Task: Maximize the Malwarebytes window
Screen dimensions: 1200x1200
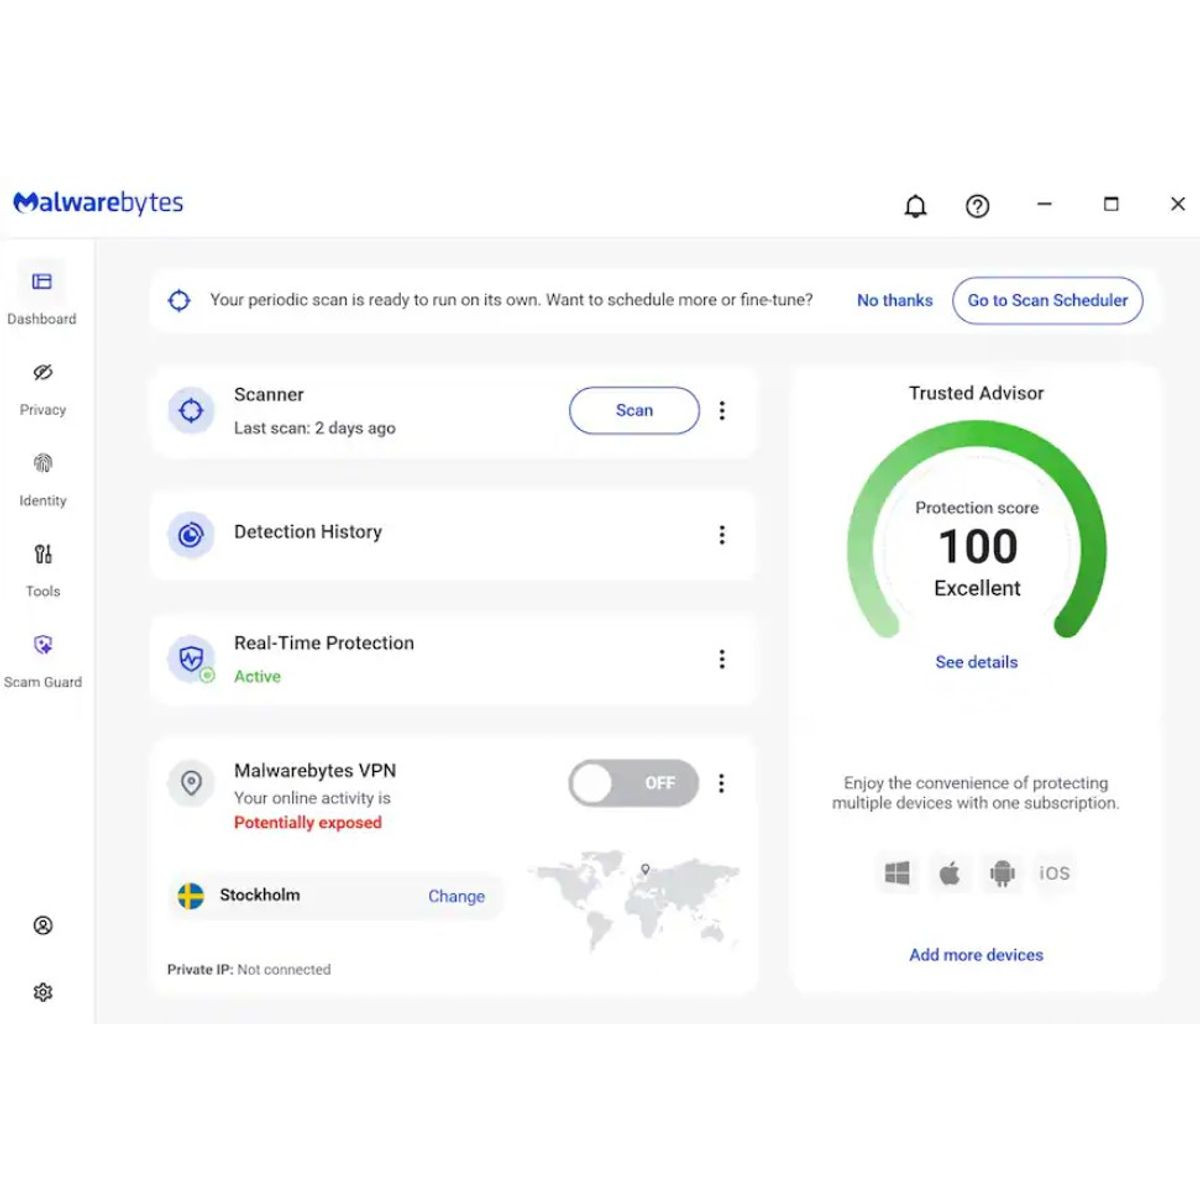Action: coord(1111,204)
